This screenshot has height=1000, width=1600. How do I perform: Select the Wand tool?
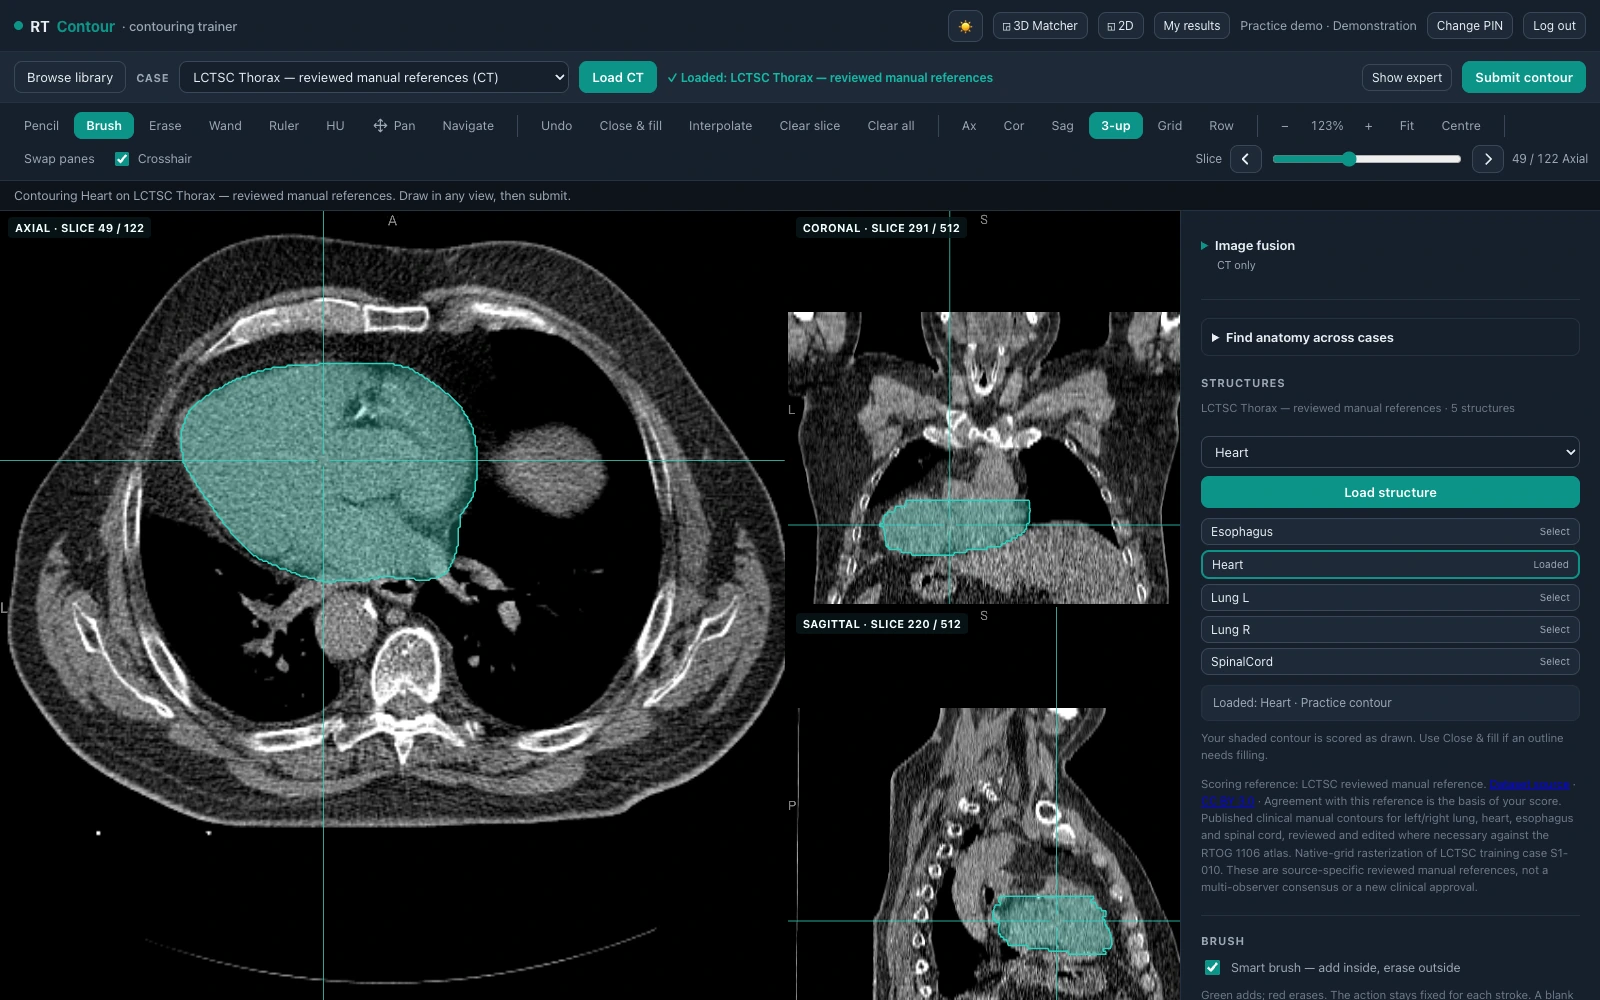[225, 126]
